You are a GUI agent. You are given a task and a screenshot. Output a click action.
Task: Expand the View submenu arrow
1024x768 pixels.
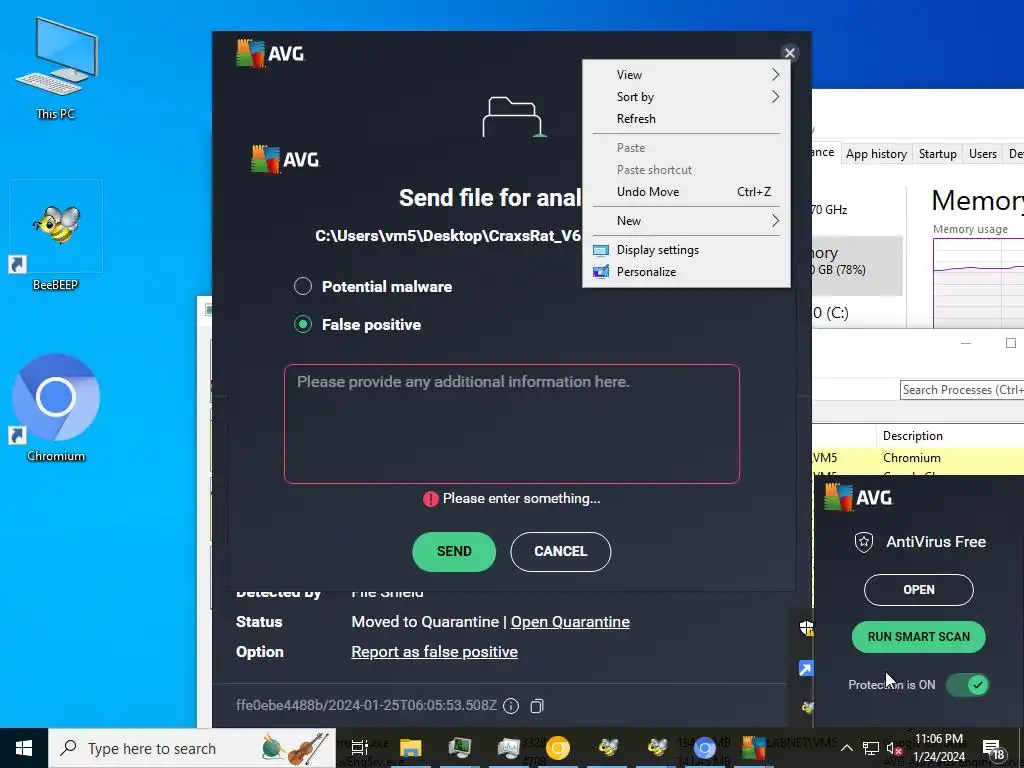pos(775,74)
